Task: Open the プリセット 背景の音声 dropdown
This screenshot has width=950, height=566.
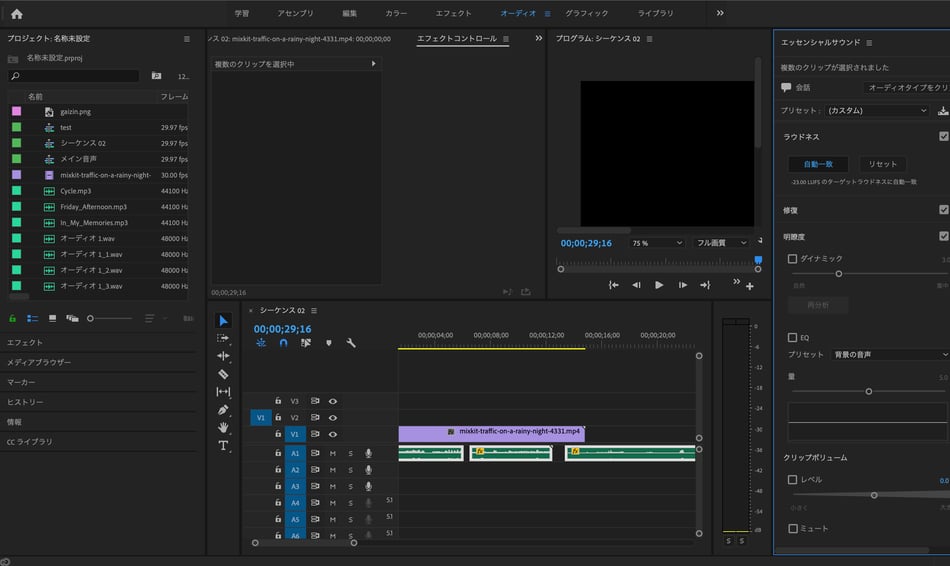Action: click(x=890, y=354)
